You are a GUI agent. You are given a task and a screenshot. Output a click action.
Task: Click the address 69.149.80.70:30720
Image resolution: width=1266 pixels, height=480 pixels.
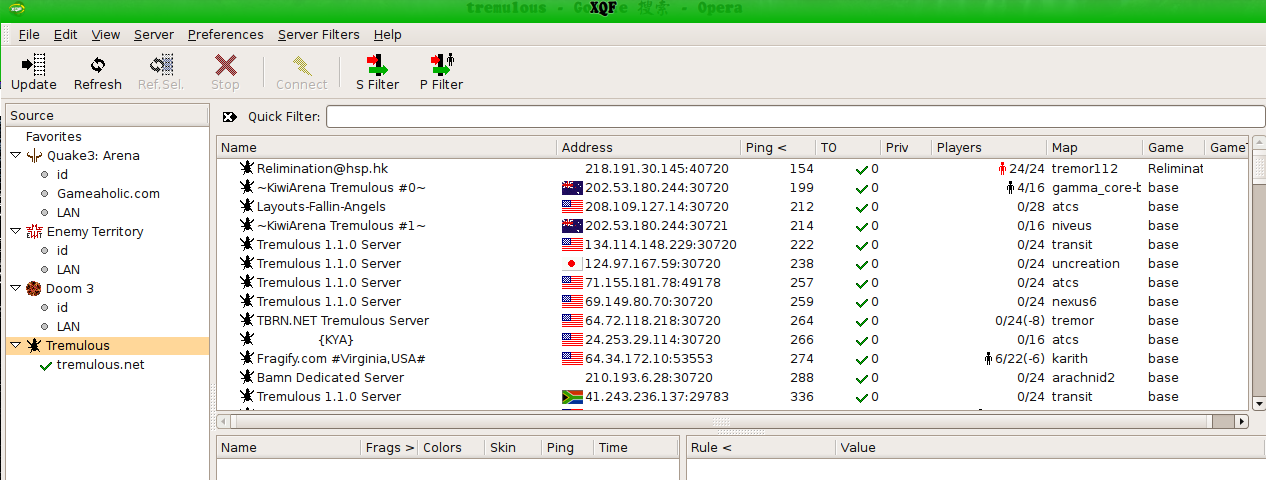649,302
